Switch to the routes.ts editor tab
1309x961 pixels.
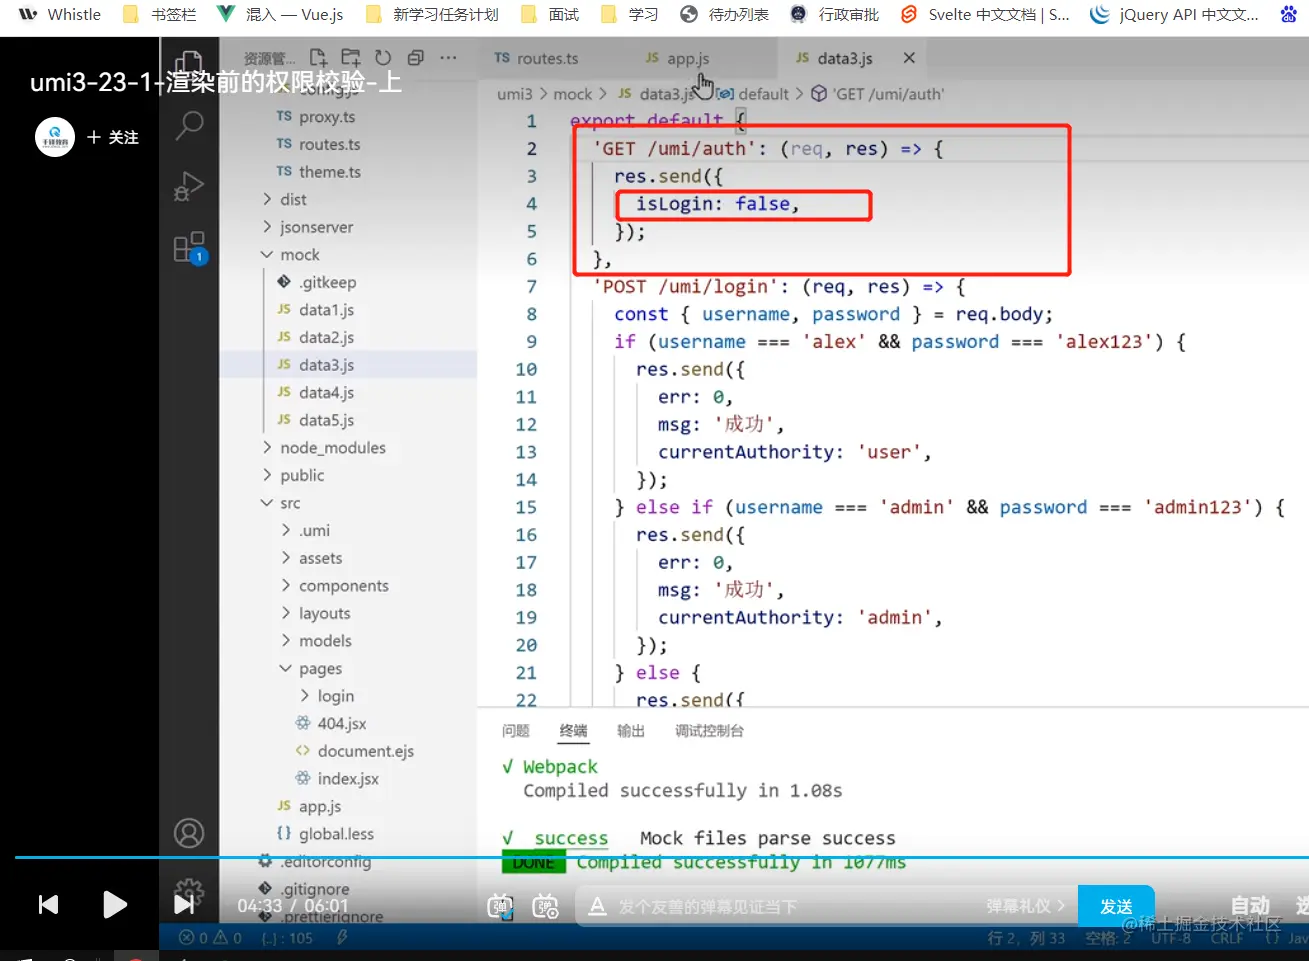coord(536,58)
